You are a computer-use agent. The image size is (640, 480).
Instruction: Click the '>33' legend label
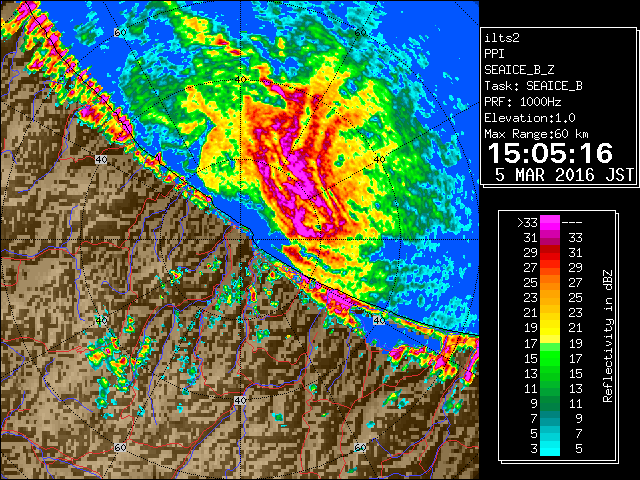pos(527,223)
